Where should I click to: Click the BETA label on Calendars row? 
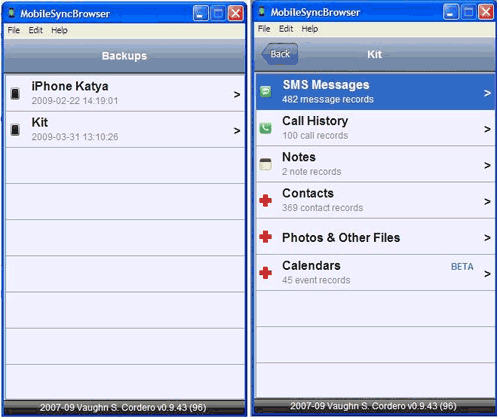pyautogui.click(x=462, y=267)
